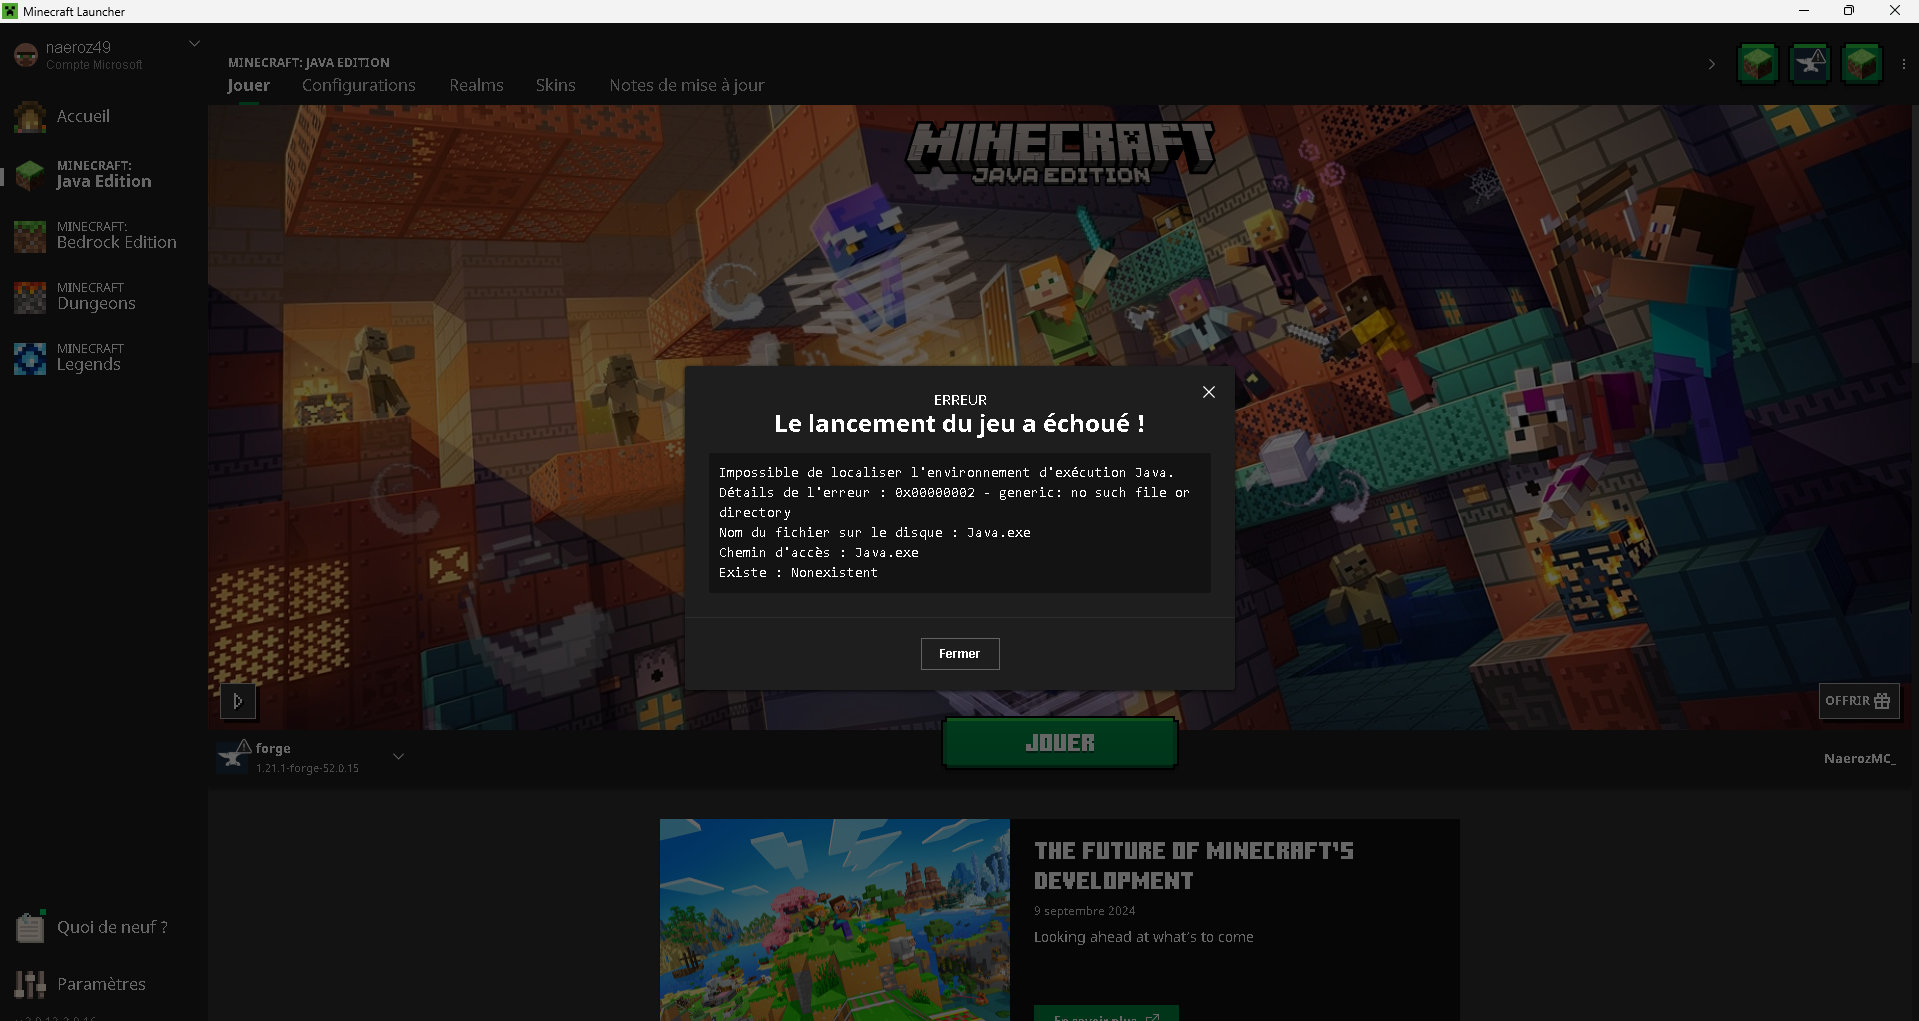Click the 9 septembre 2024 date
1919x1021 pixels.
(x=1084, y=911)
